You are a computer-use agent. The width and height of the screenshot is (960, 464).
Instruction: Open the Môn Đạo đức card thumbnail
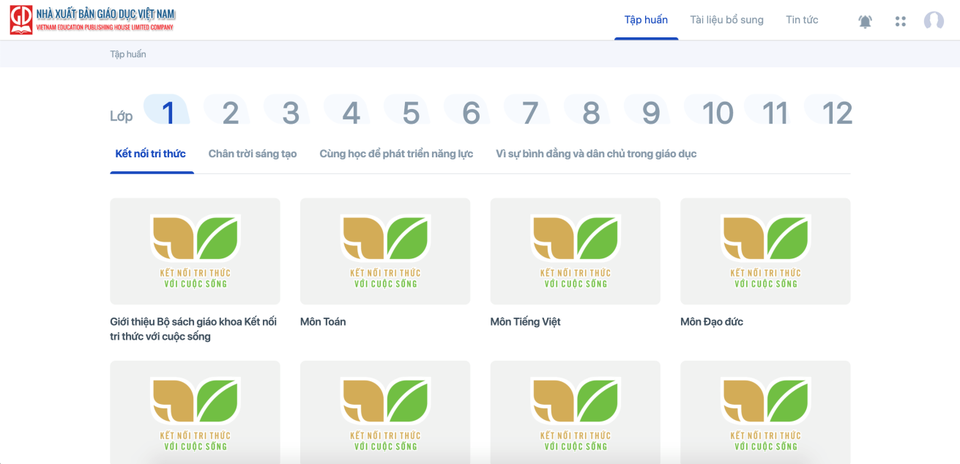pyautogui.click(x=765, y=251)
